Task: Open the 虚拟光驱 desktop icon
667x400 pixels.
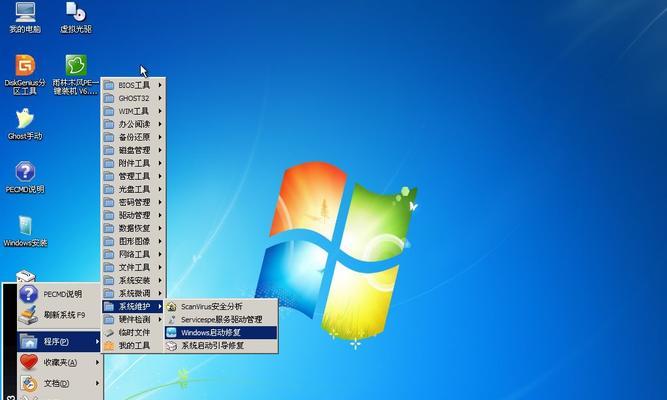Action: click(76, 17)
